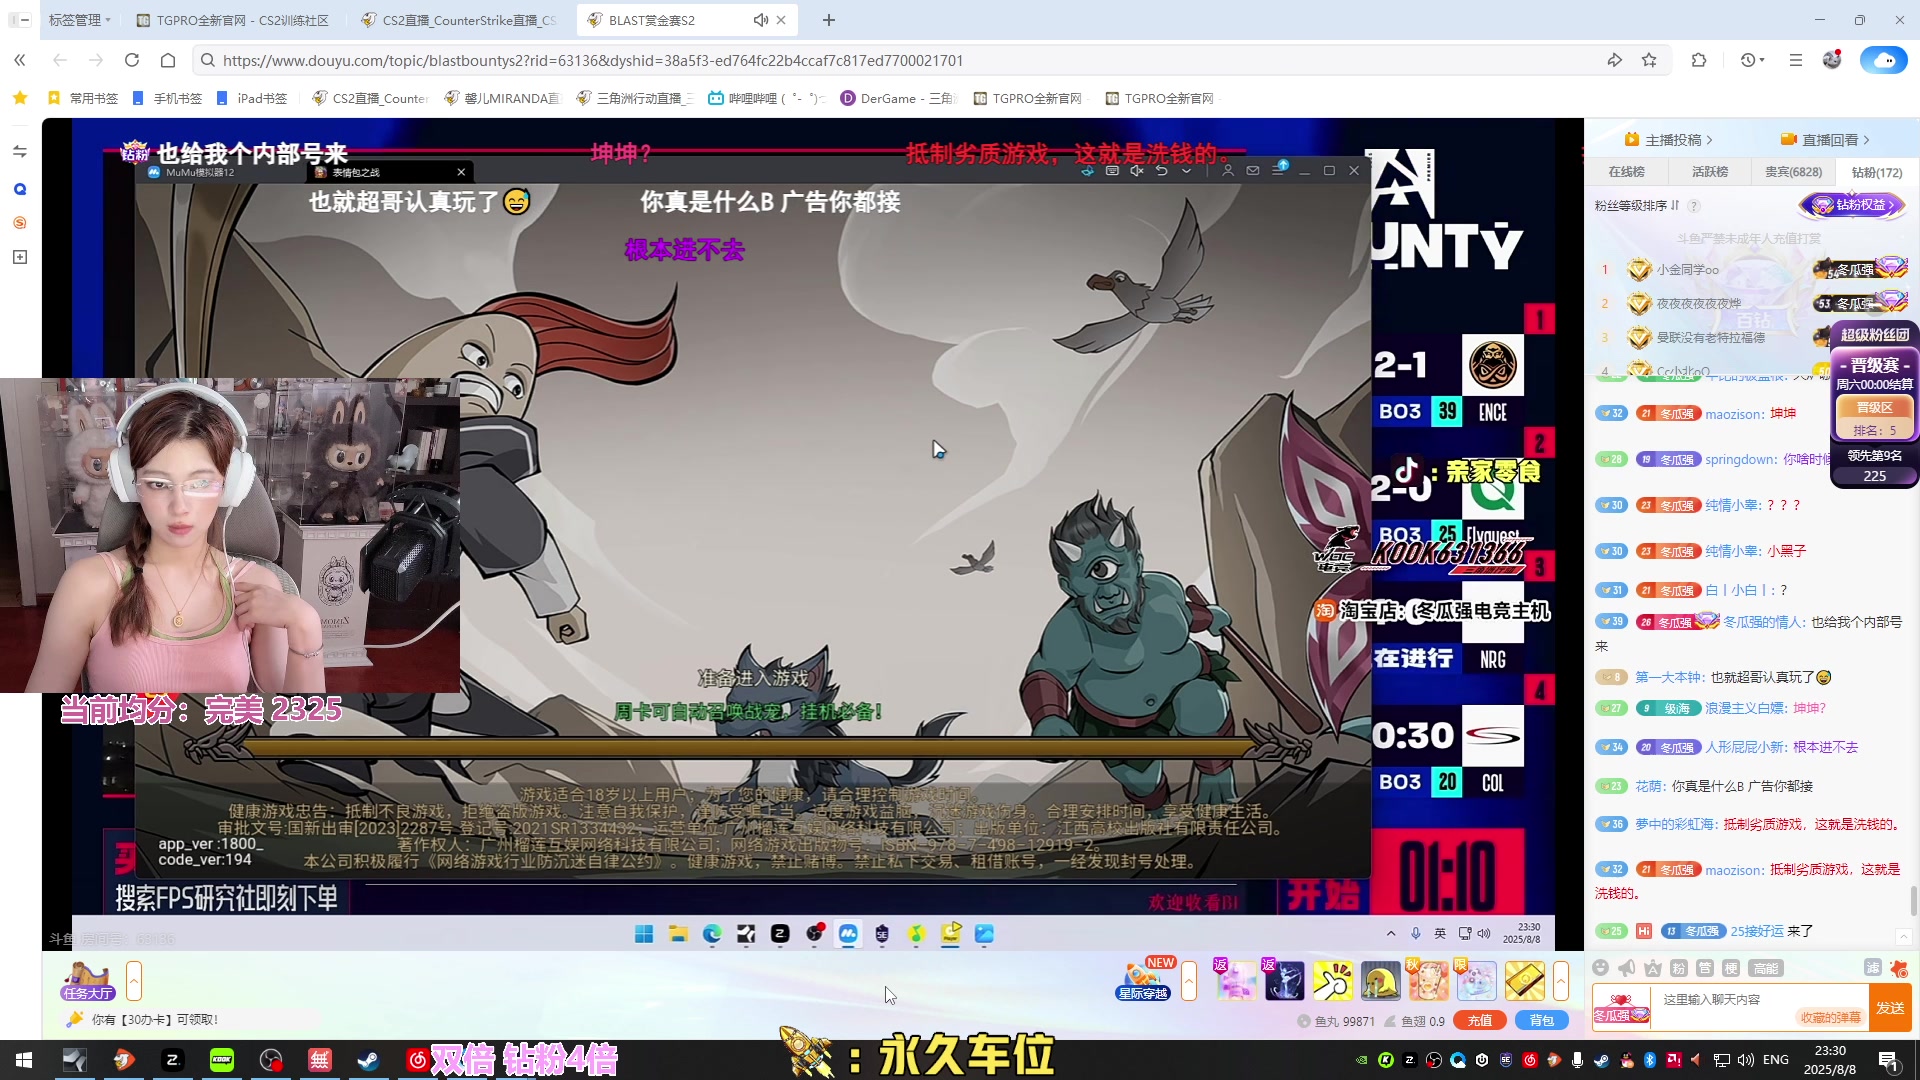Switch to the CS2直播_CounterStrike直播 tab
The height and width of the screenshot is (1080, 1920).
460,20
